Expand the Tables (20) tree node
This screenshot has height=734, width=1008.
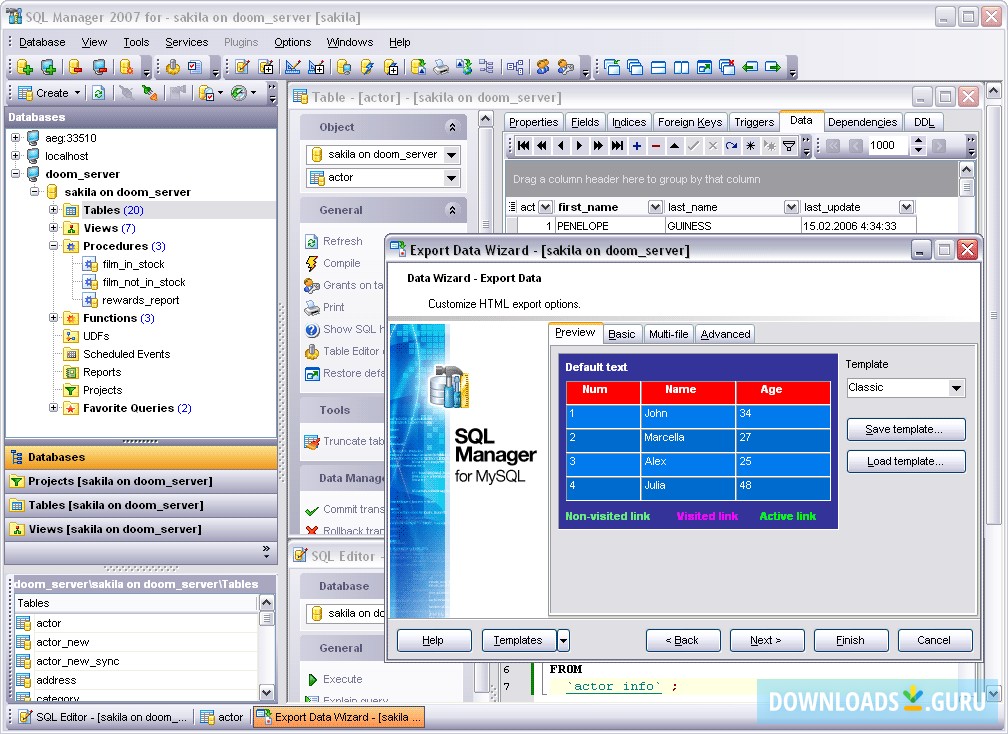(x=54, y=210)
